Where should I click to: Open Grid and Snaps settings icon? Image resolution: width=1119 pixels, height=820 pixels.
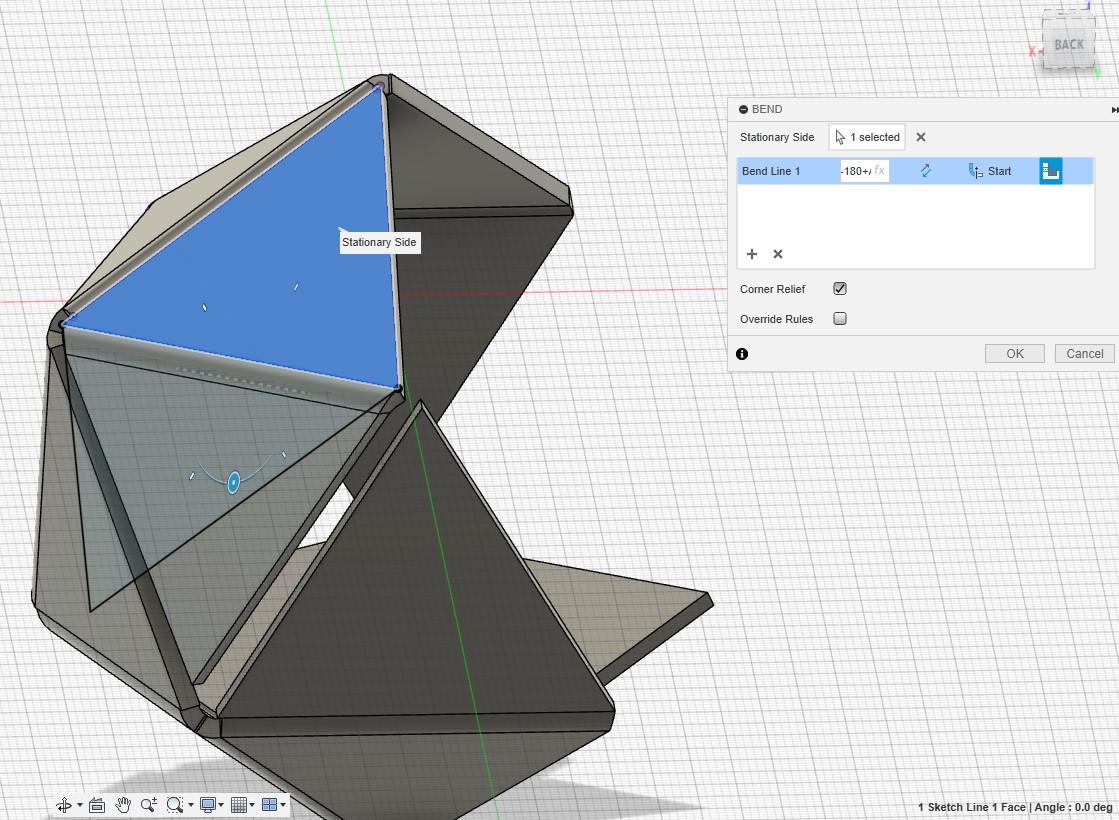click(x=239, y=805)
